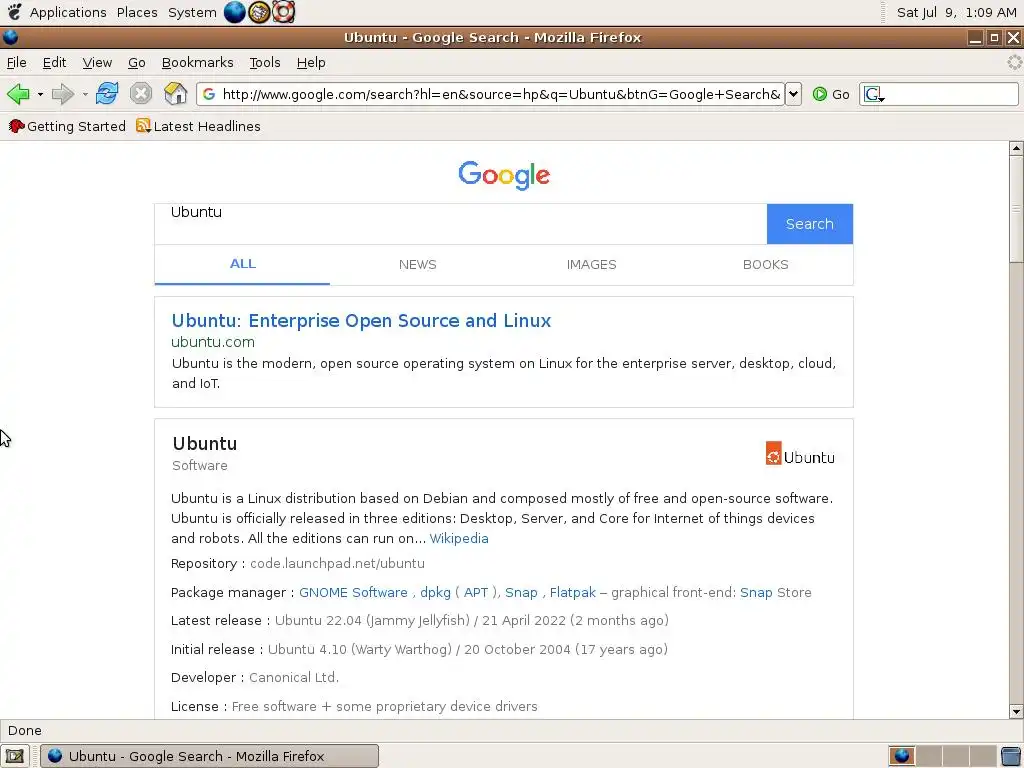Image resolution: width=1024 pixels, height=768 pixels.
Task: Click the throbber activity indicator icon
Action: click(1014, 62)
